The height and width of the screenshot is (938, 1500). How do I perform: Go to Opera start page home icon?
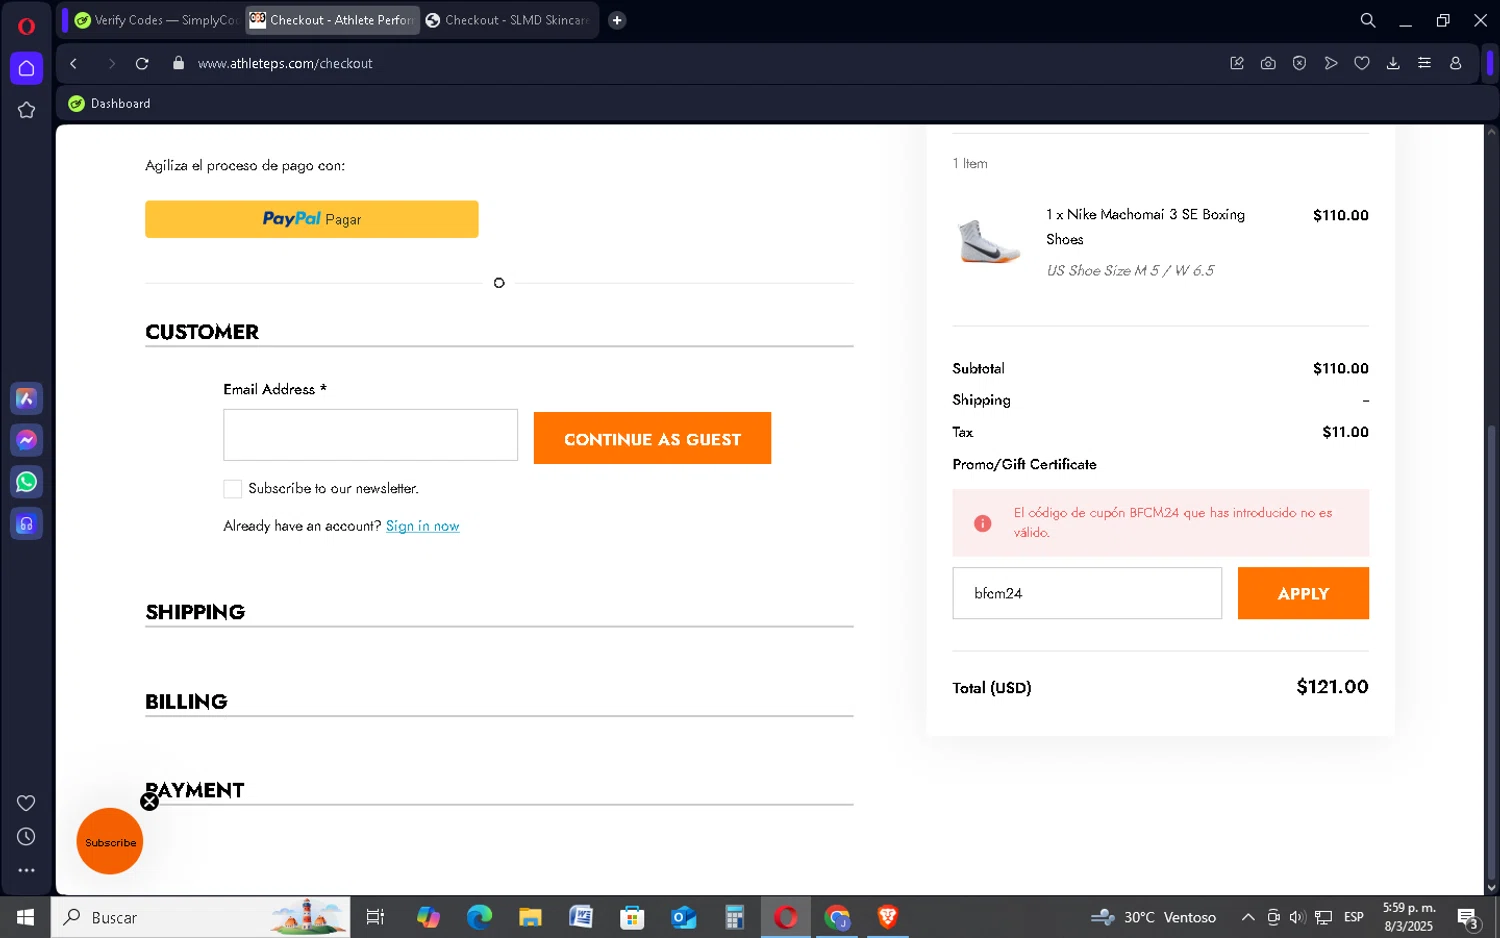(x=27, y=68)
